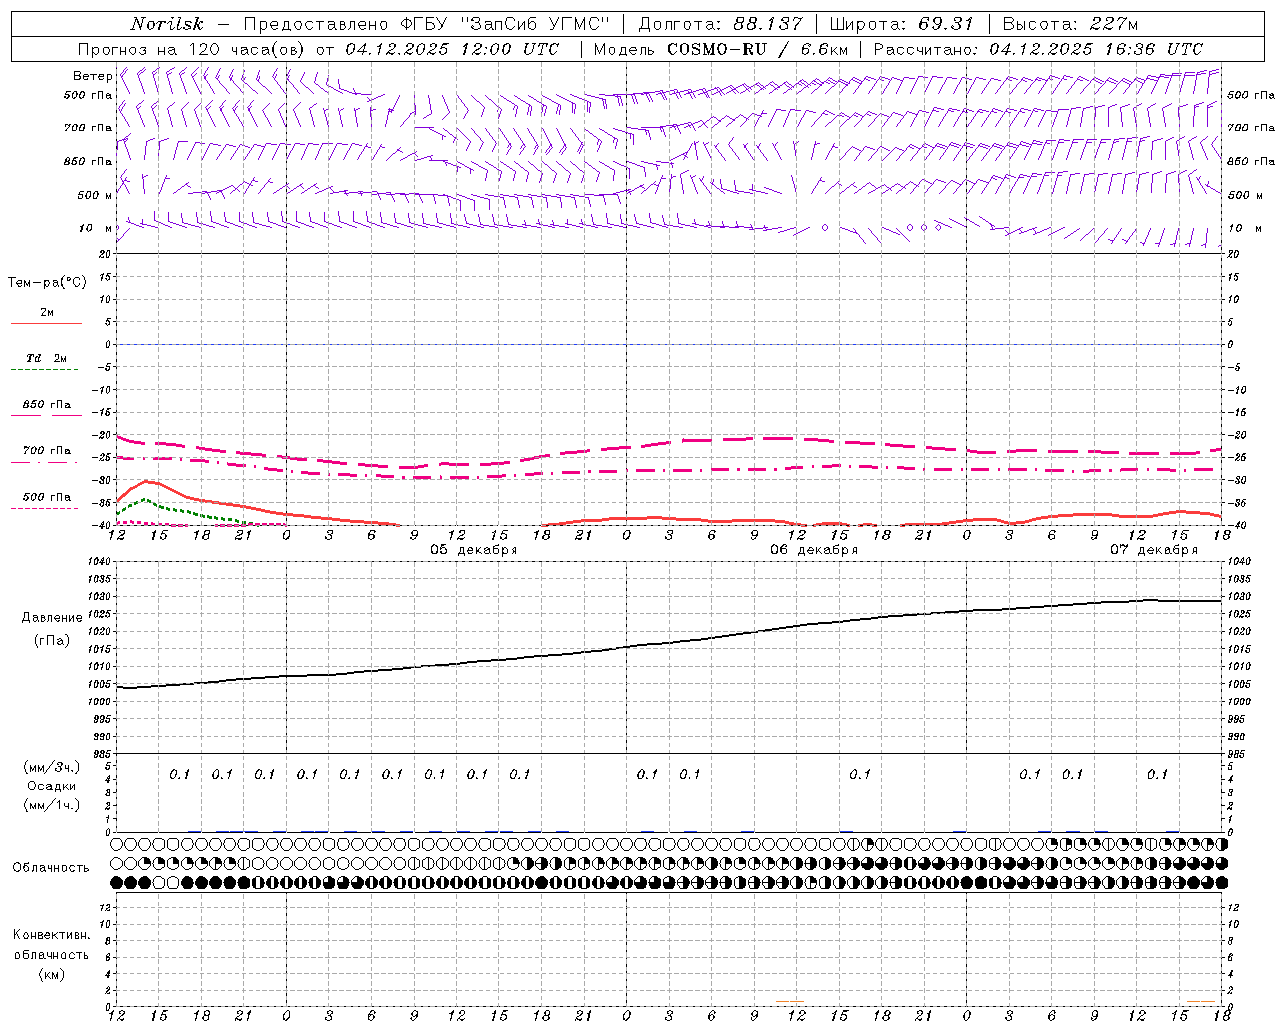The height and width of the screenshot is (1024, 1280).
Task: Click the 'Конвективн.' convective cloud label
Action: [x=52, y=935]
